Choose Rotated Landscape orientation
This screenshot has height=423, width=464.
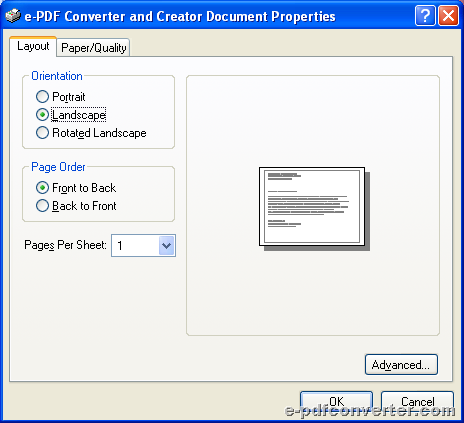point(42,133)
